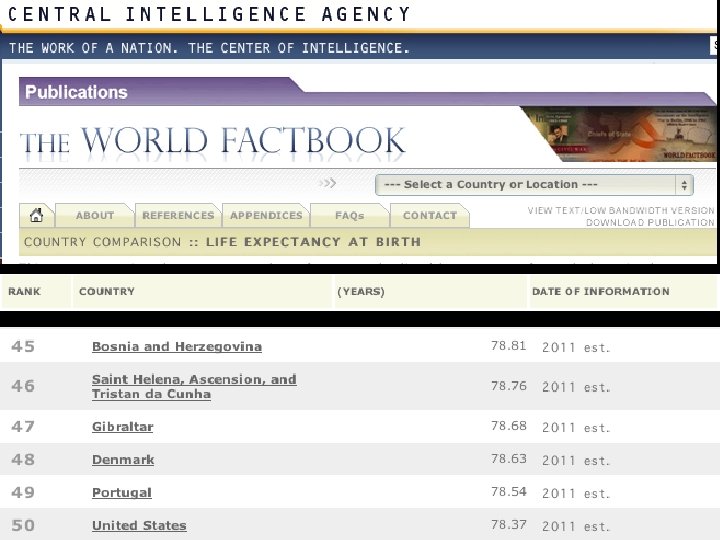Open the Gibraltar country link
Viewport: 720px width, 540px height.
(123, 427)
